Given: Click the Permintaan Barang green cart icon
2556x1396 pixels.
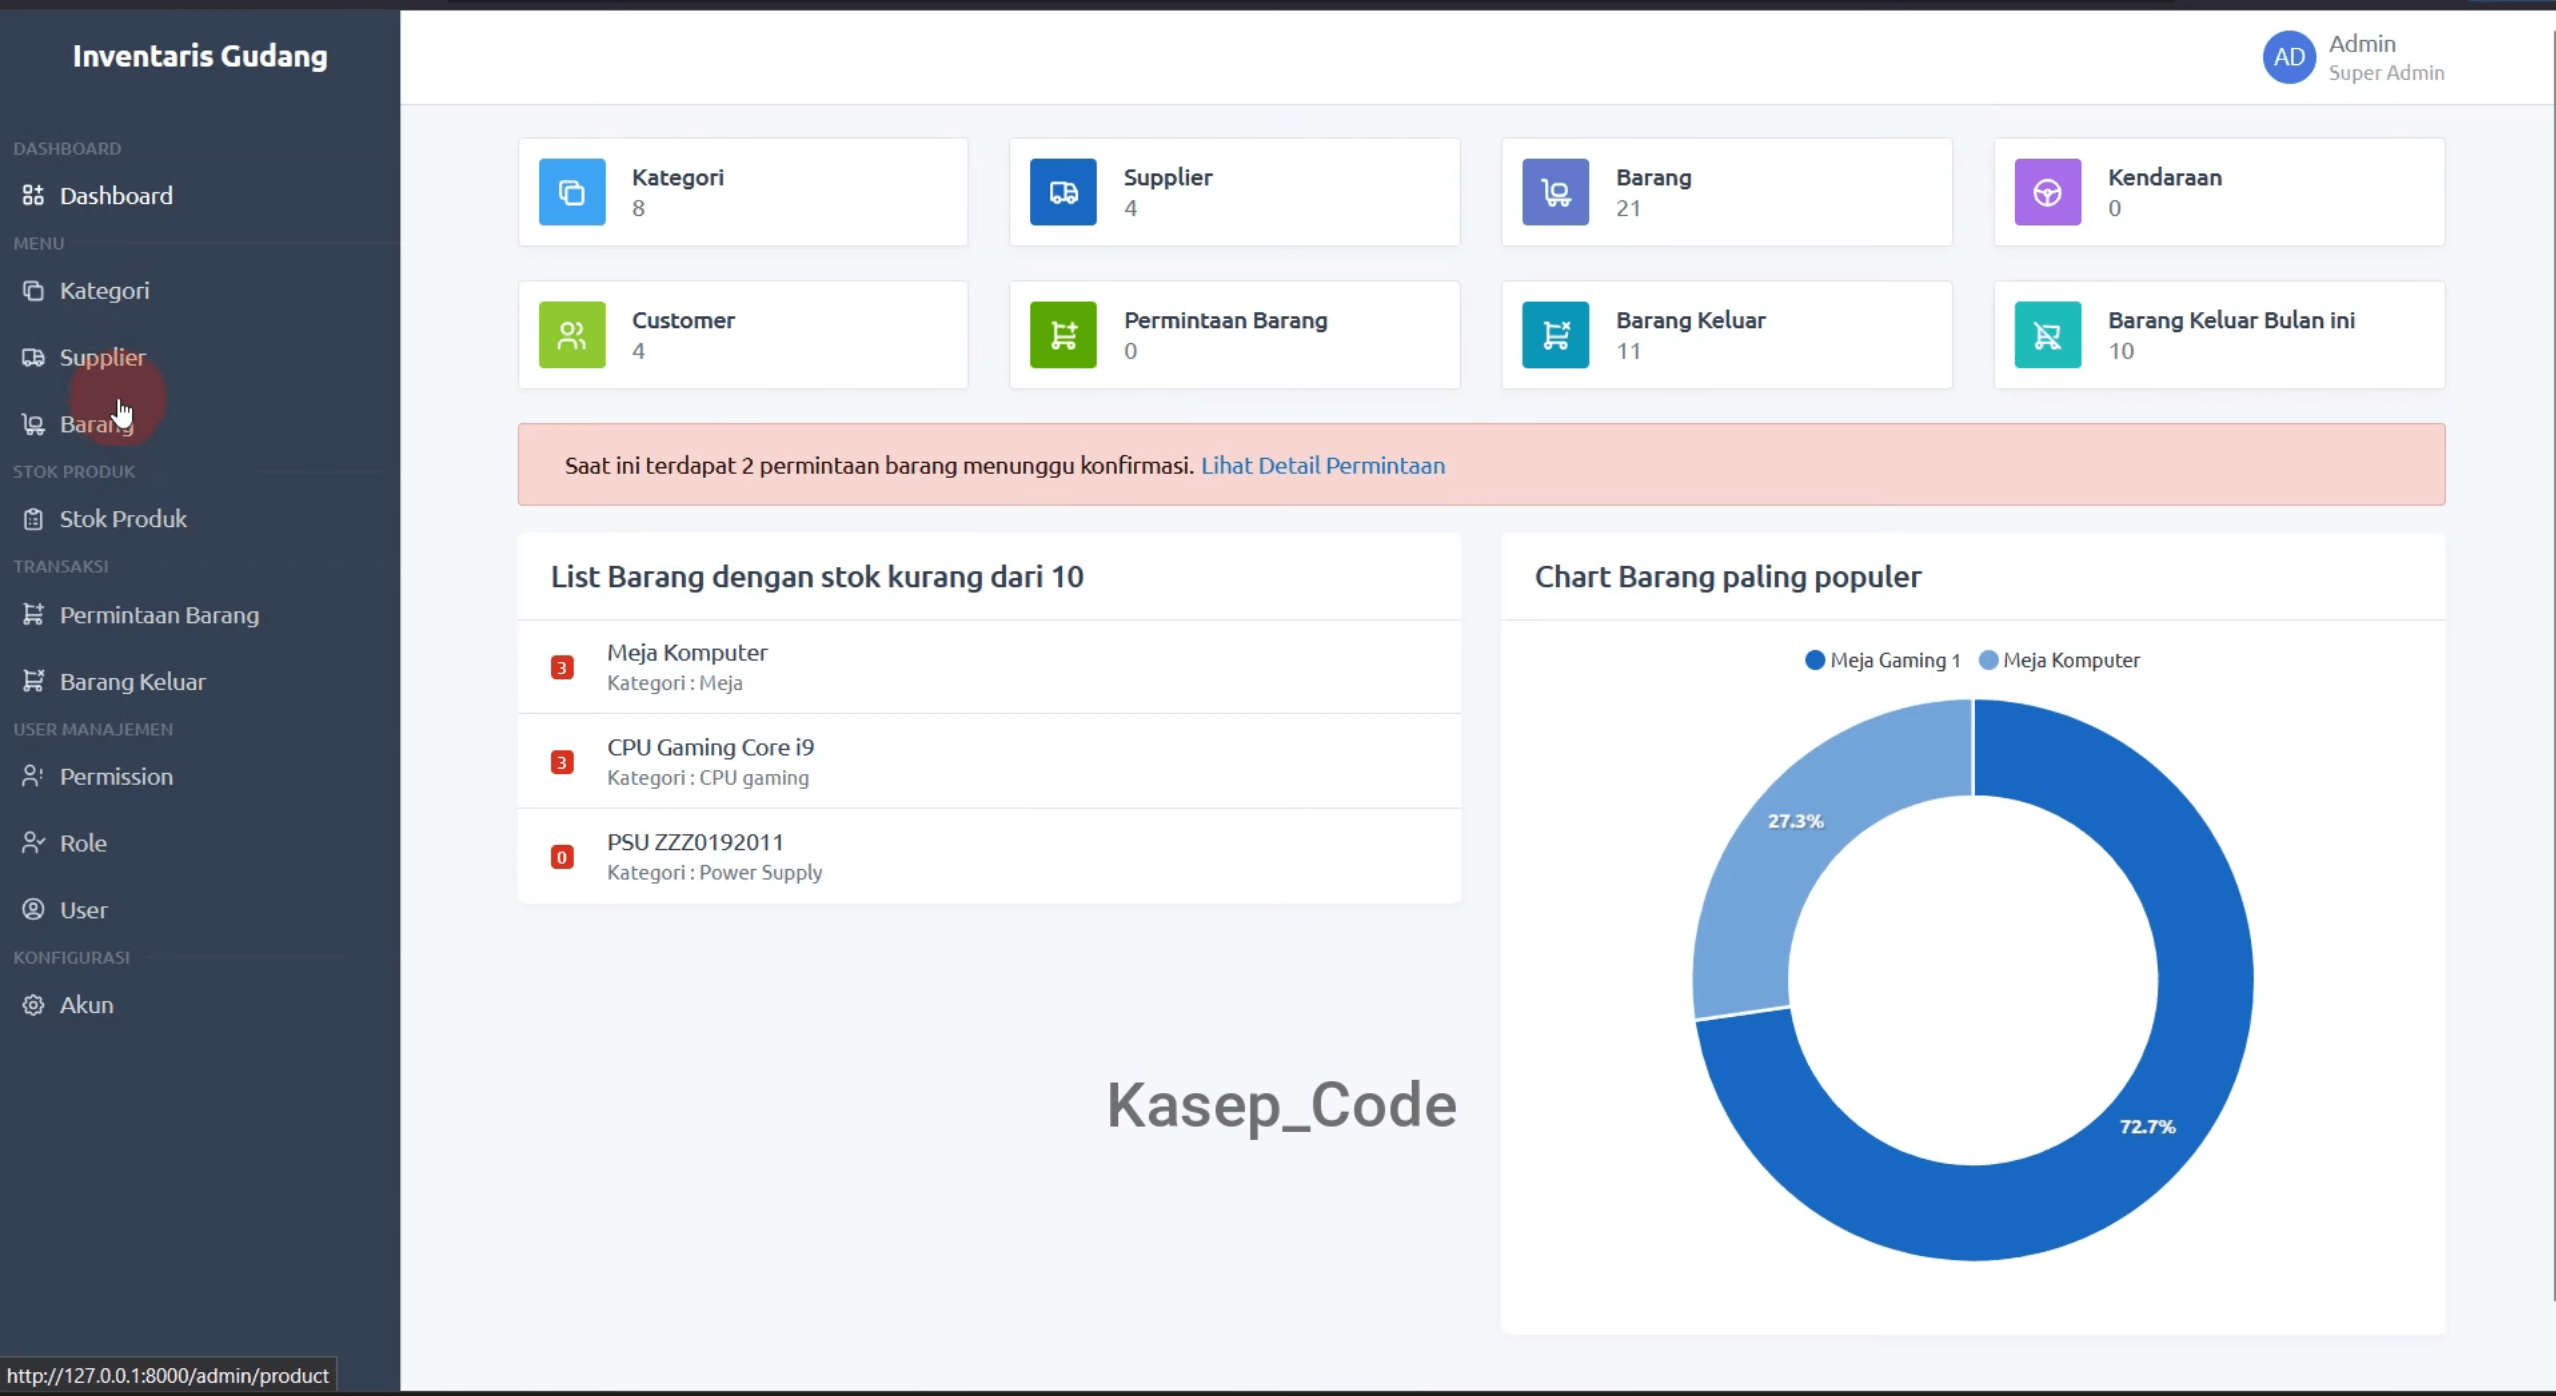Looking at the screenshot, I should 1063,335.
